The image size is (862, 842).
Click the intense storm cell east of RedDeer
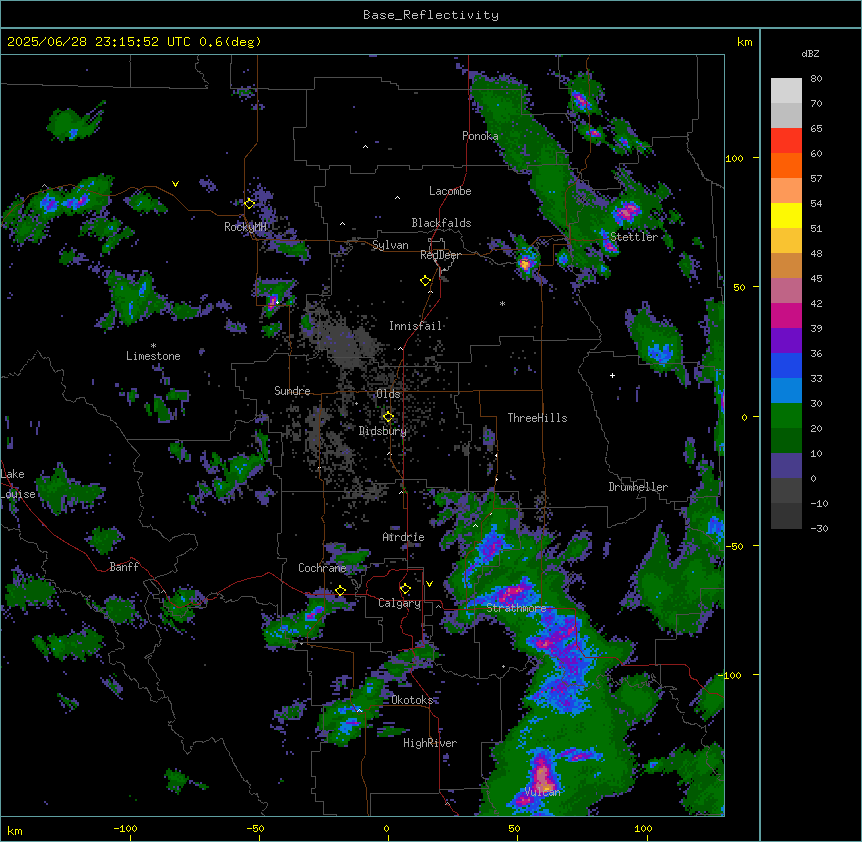526,263
